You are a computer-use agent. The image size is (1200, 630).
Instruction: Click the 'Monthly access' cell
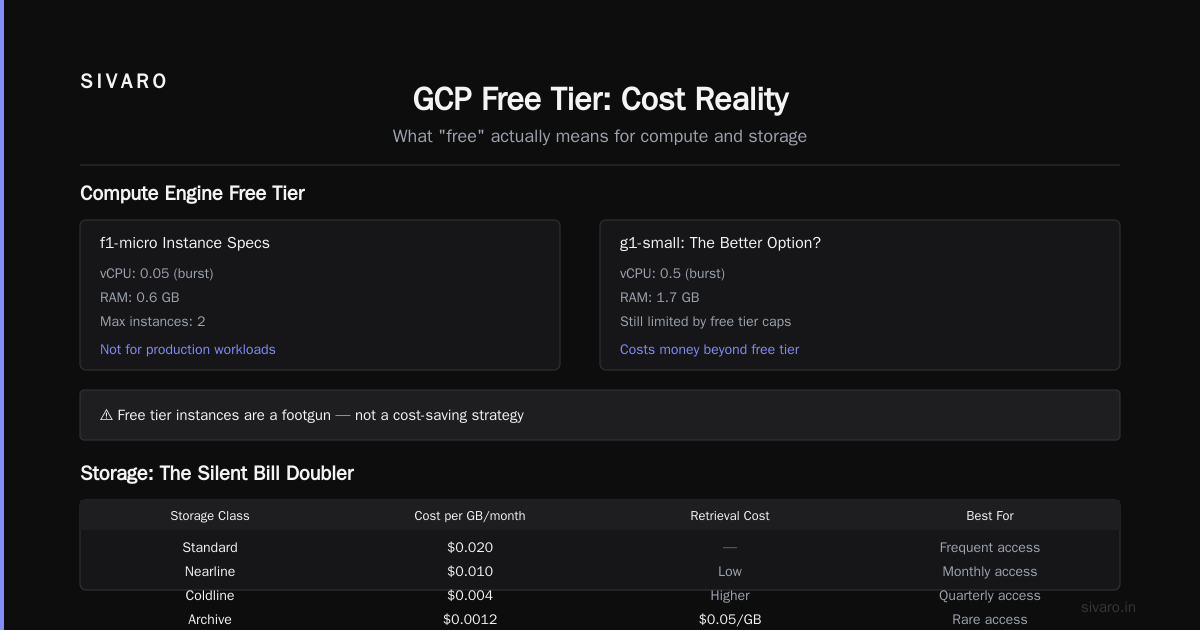click(x=990, y=572)
